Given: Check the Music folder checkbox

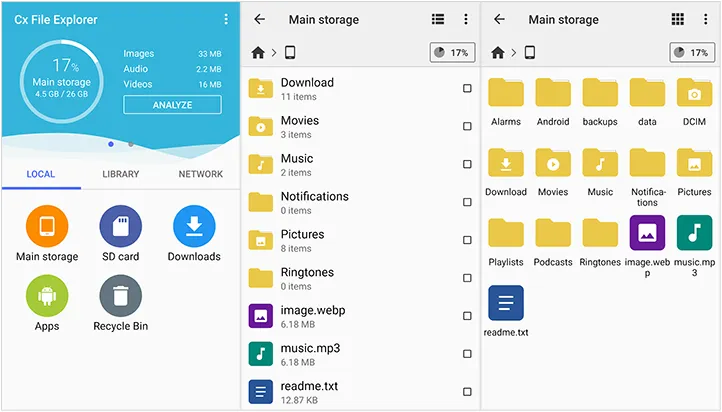Looking at the screenshot, I should [x=467, y=164].
